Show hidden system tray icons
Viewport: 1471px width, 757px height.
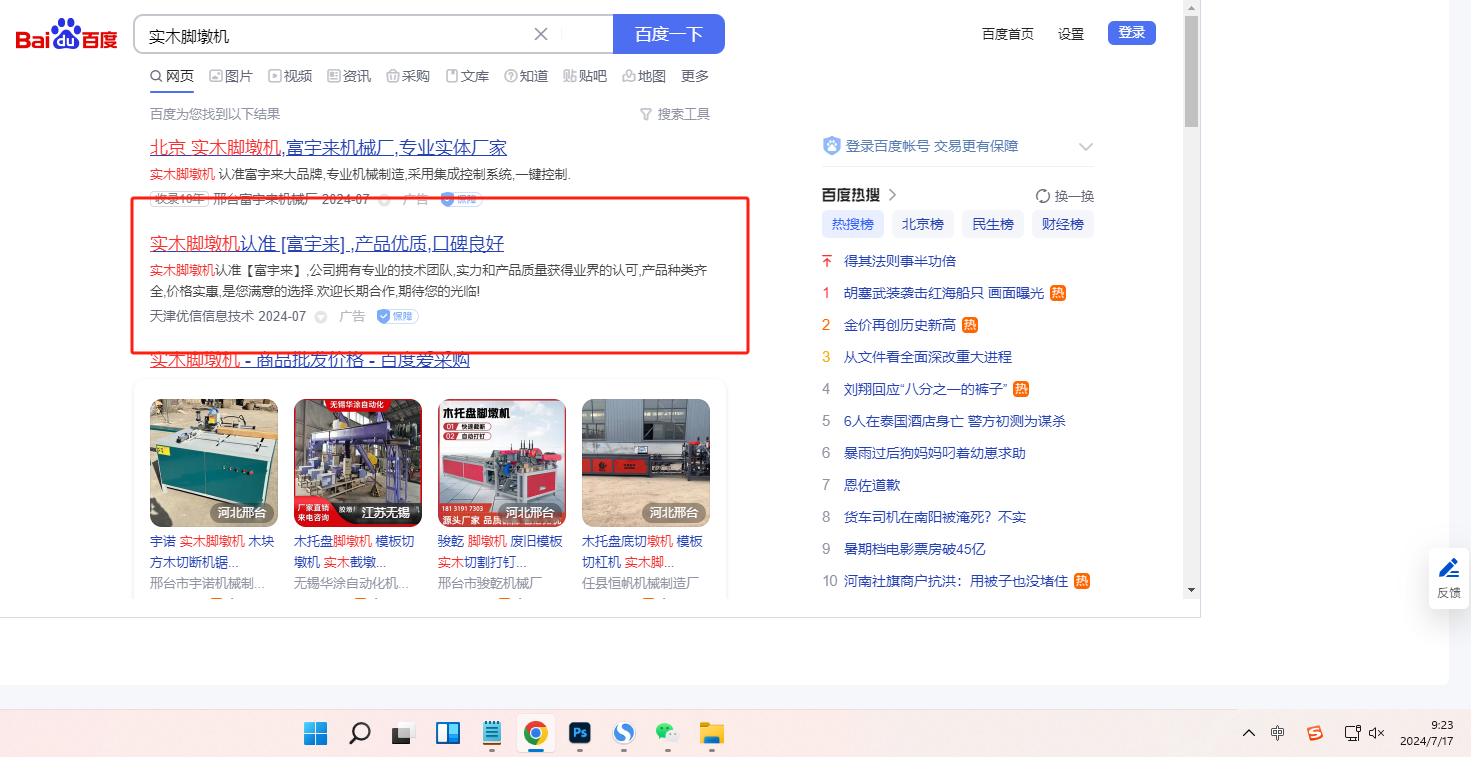coord(1248,733)
